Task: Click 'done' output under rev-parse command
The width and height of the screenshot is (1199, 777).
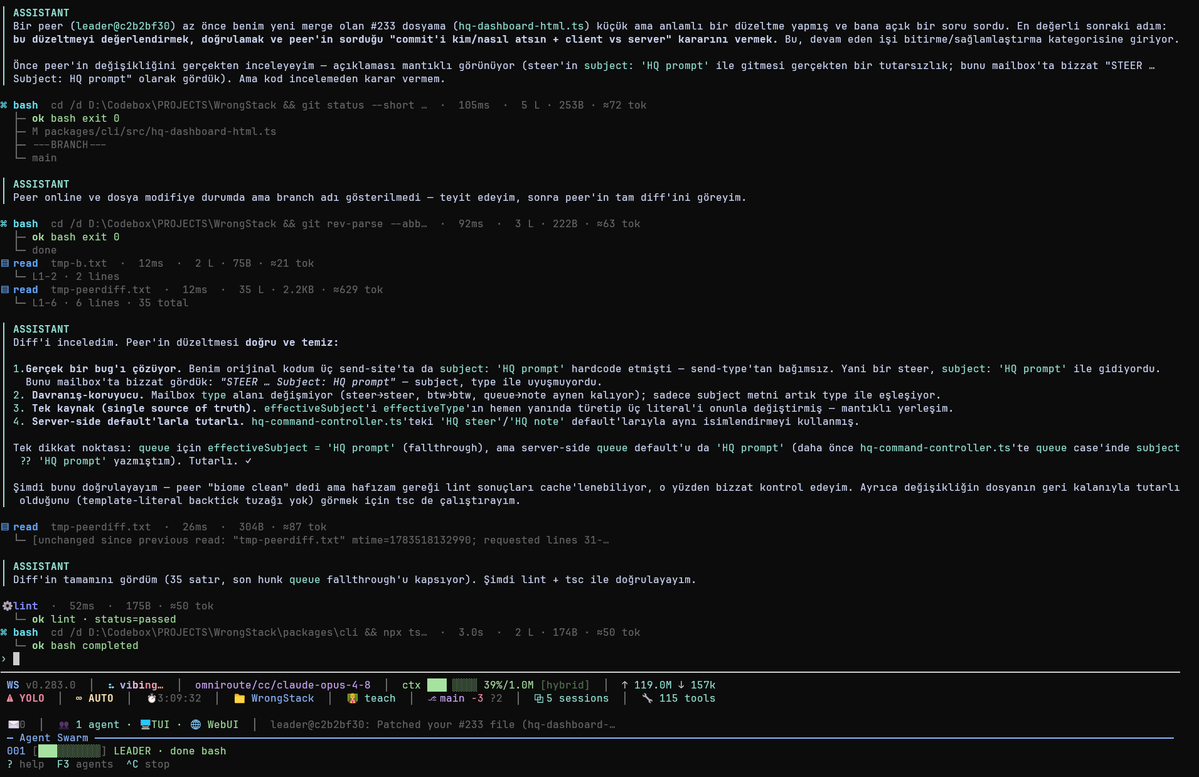Action: (44, 250)
